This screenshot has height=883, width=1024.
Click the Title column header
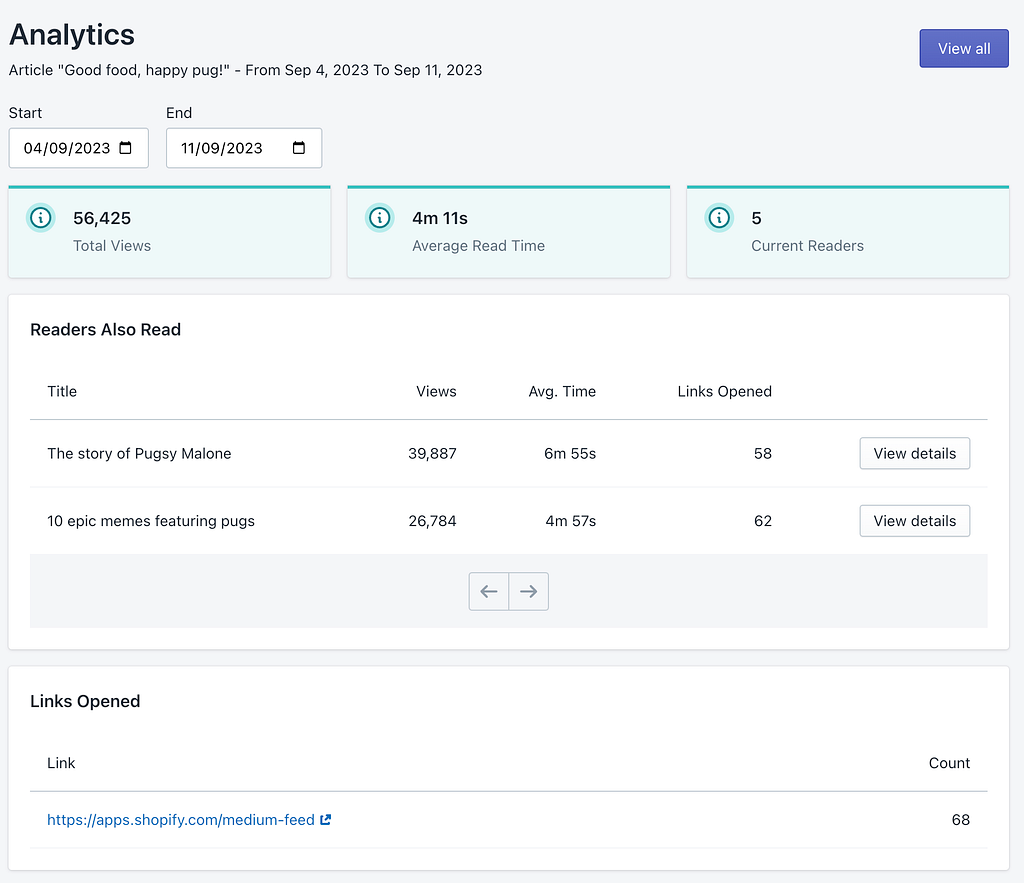pos(62,391)
